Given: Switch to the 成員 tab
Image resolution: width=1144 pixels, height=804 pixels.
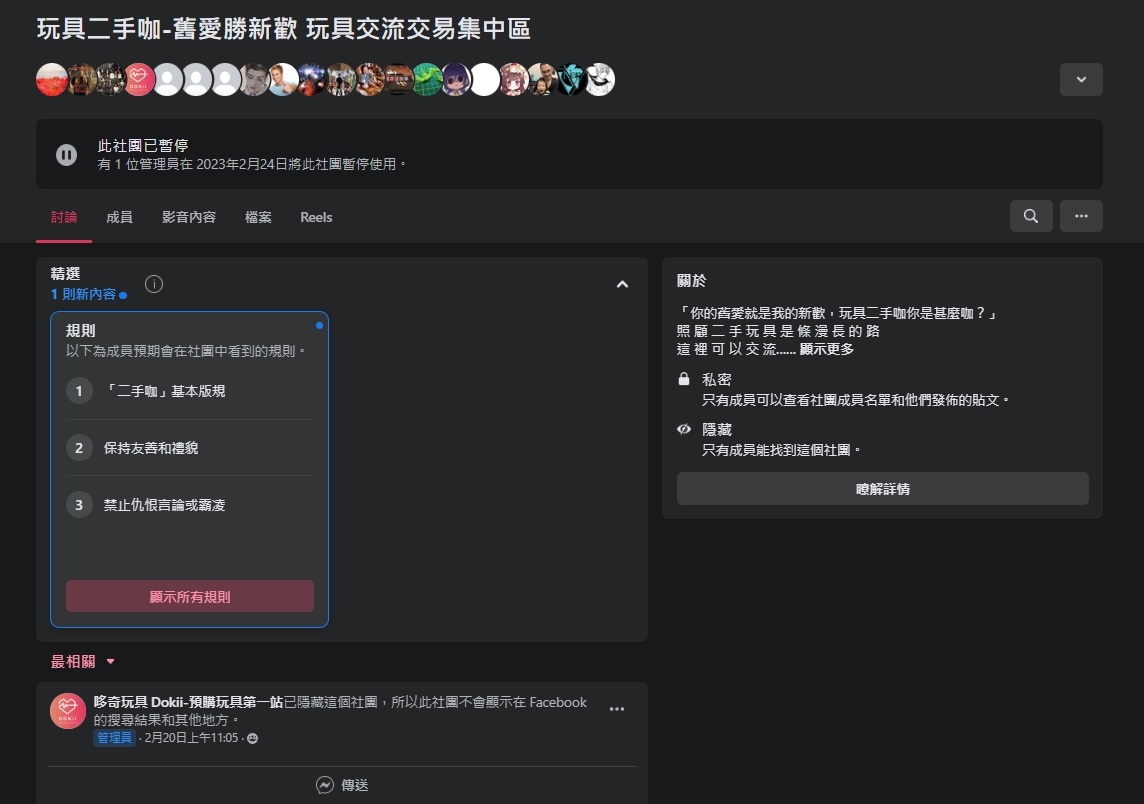Looking at the screenshot, I should 120,217.
